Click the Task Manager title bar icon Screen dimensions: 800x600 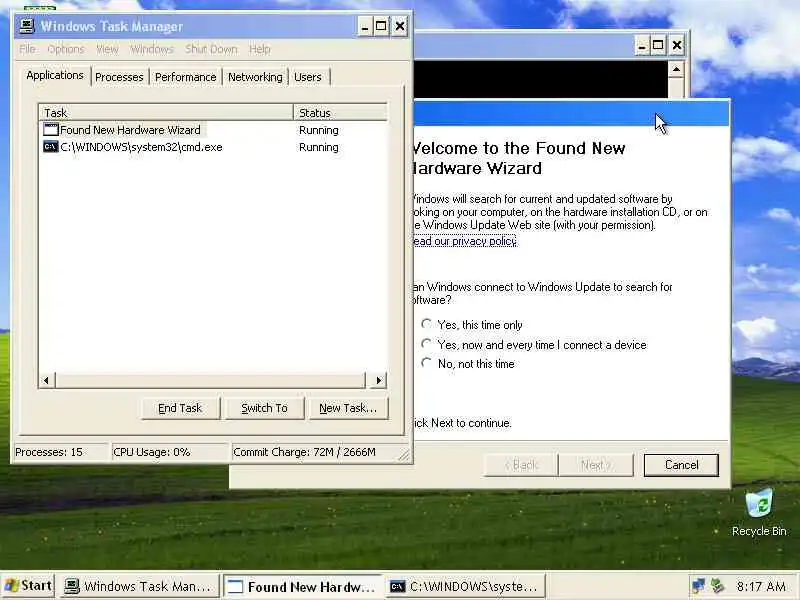[27, 26]
